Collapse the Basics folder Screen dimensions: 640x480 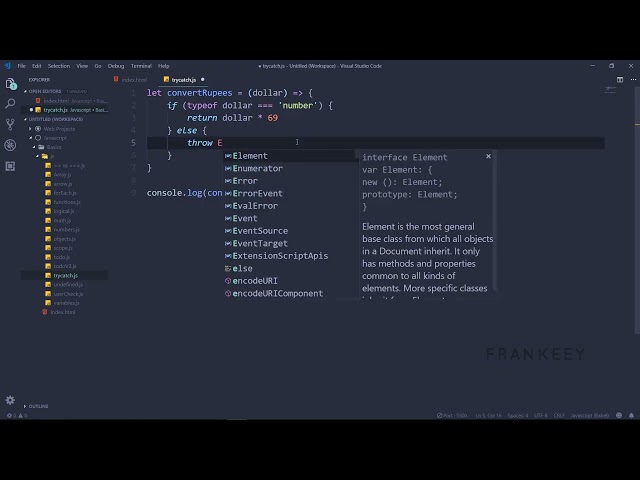tap(53, 147)
